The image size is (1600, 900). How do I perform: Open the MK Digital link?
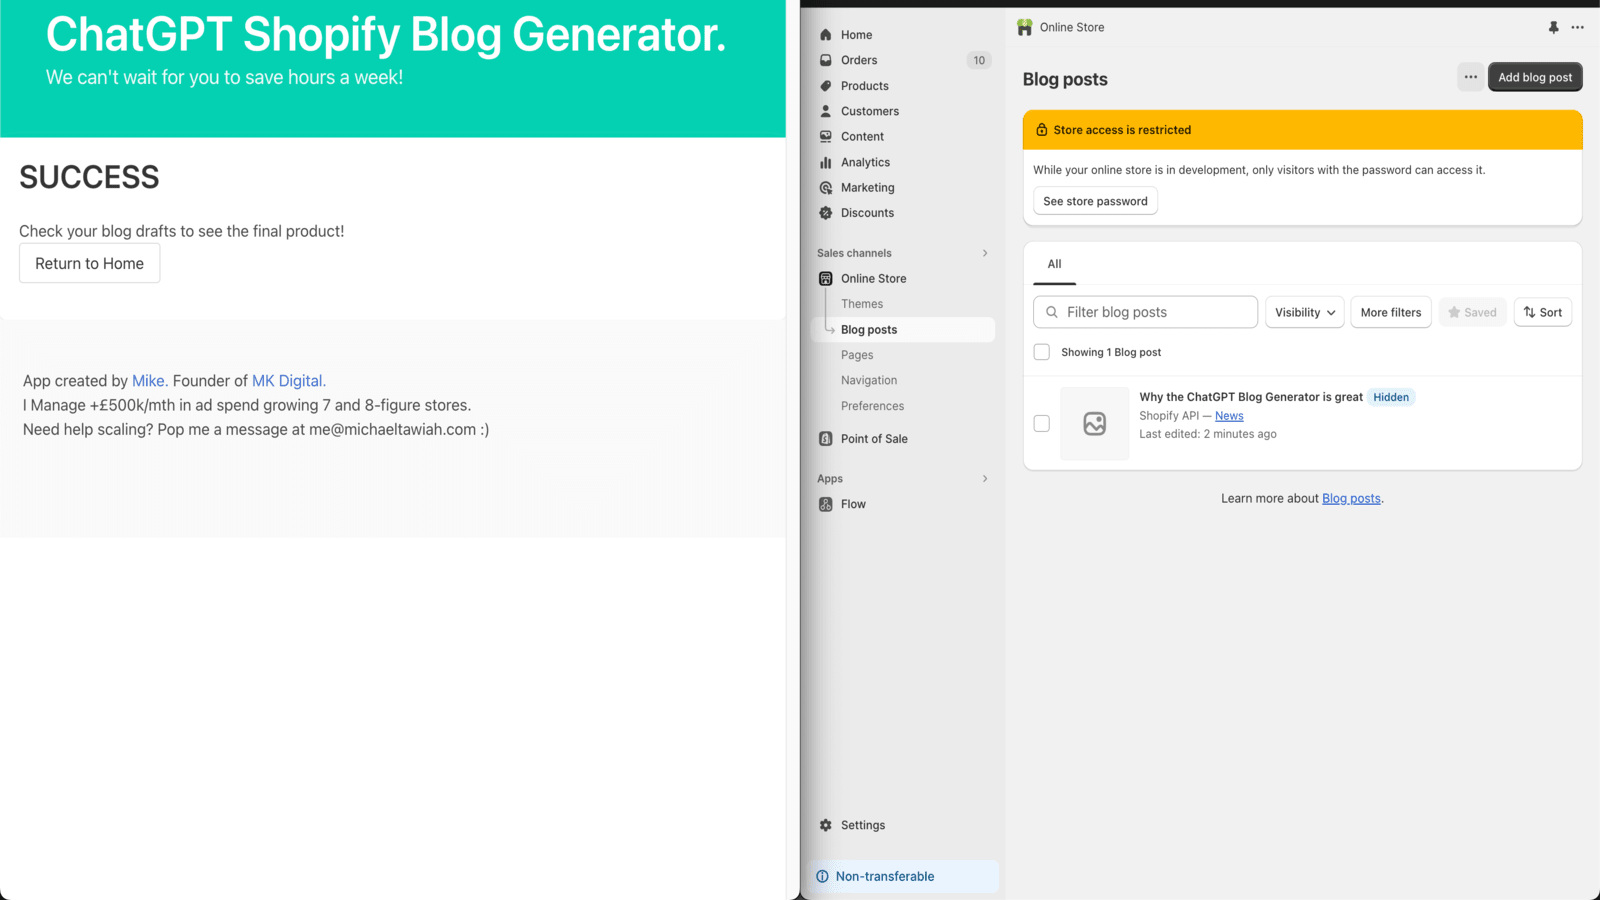coord(288,381)
